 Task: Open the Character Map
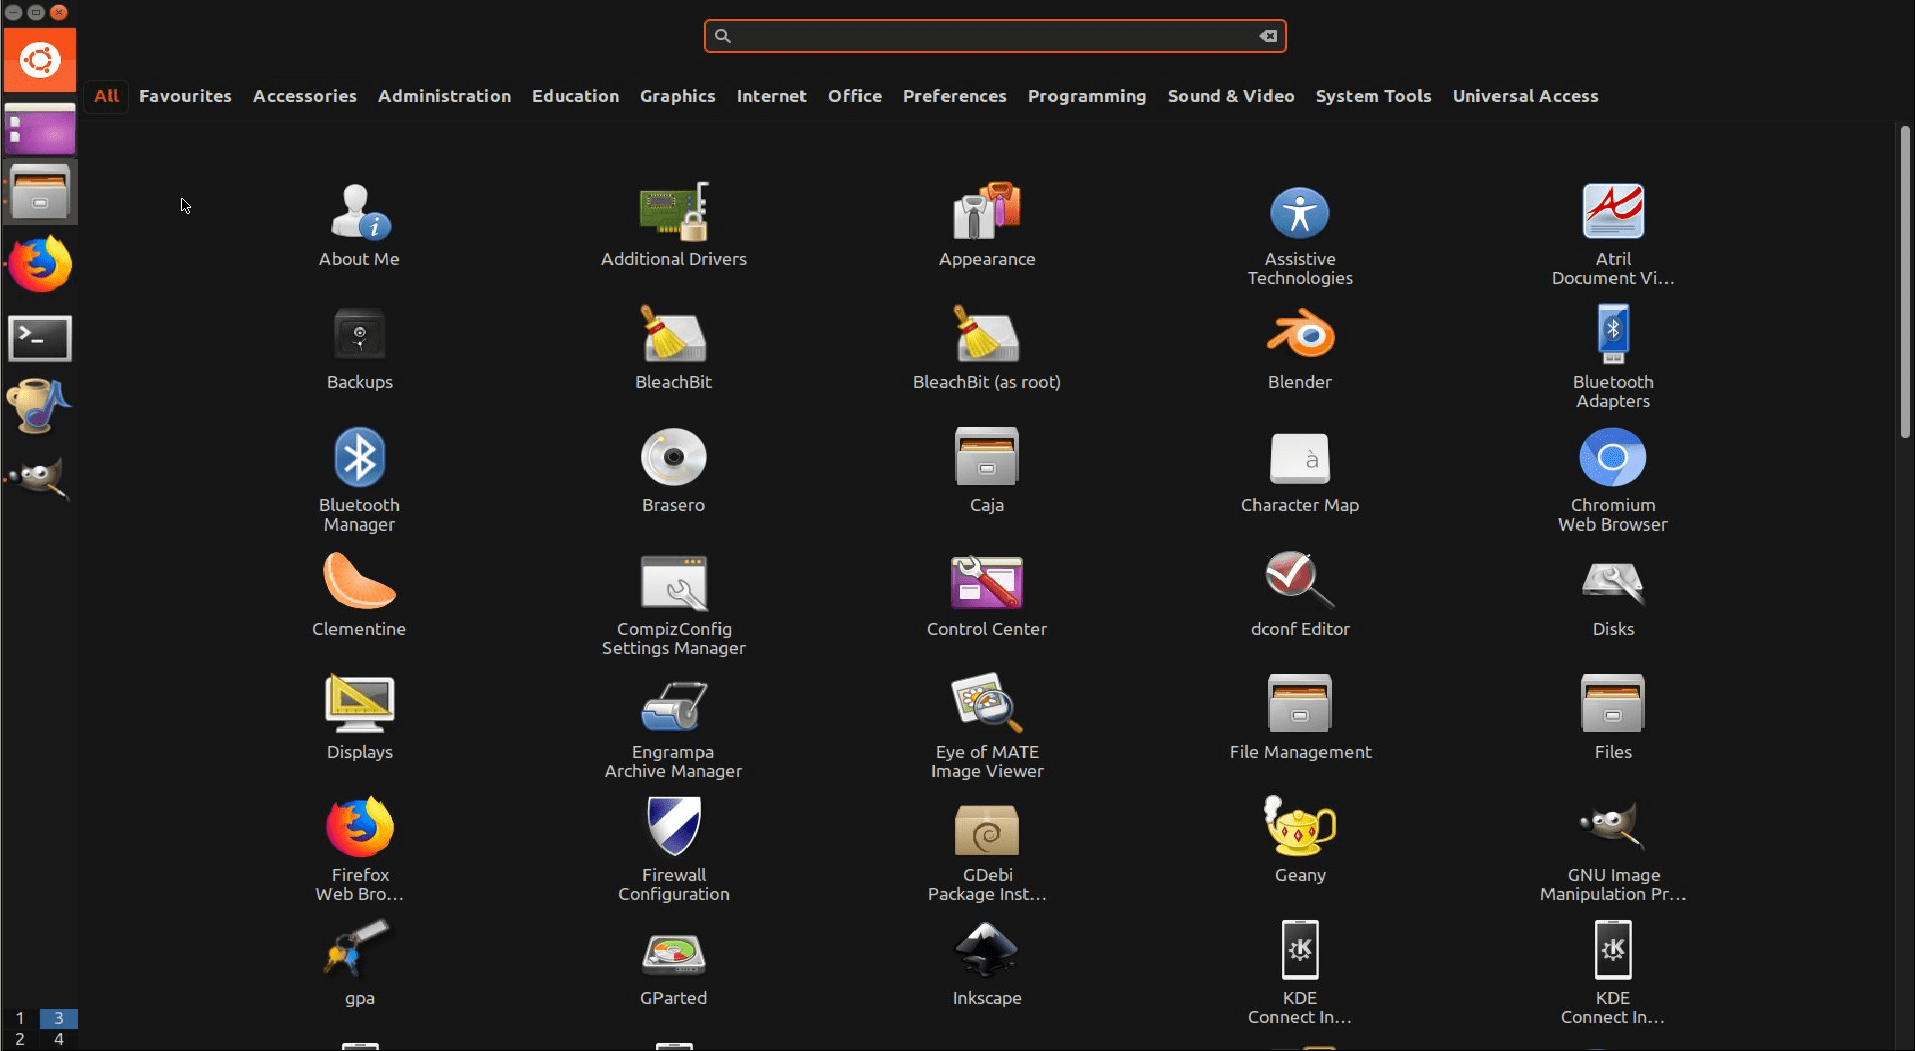point(1299,472)
